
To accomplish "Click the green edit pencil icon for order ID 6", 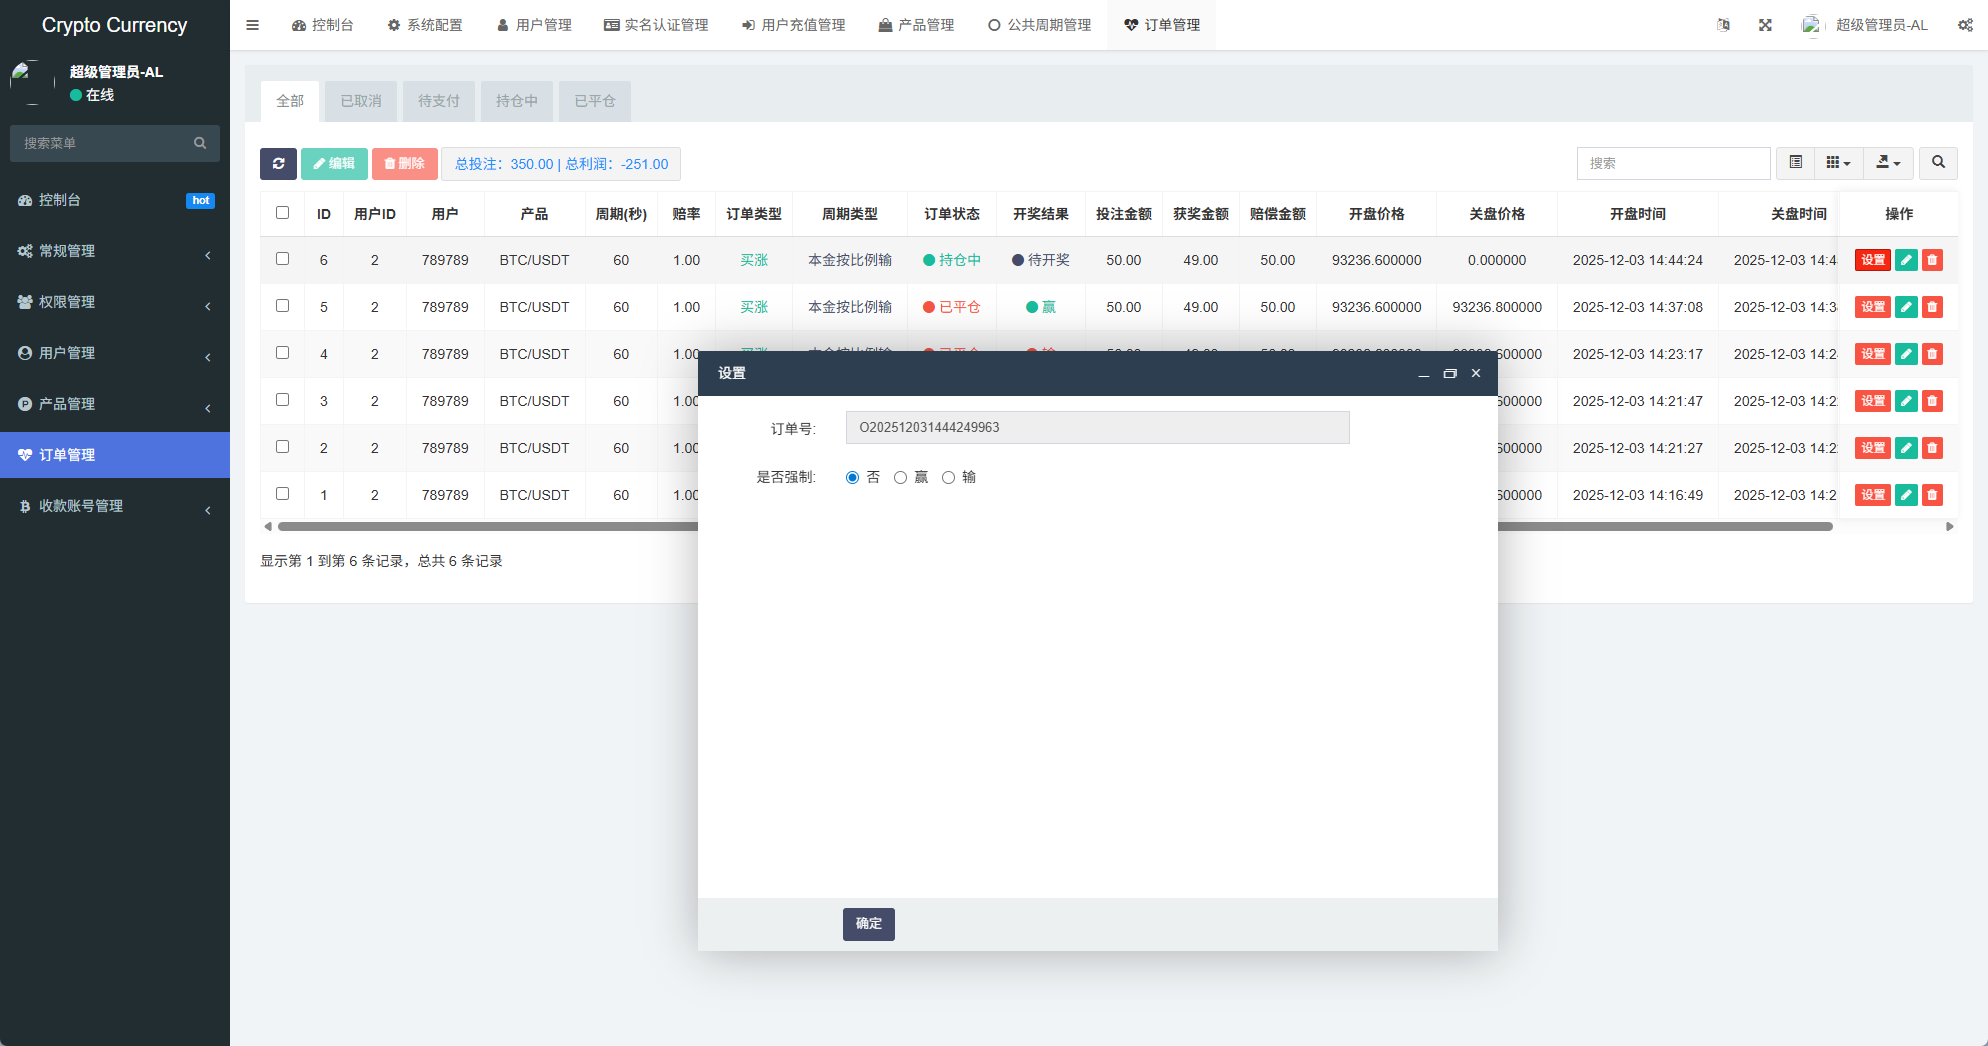I will click(1906, 259).
